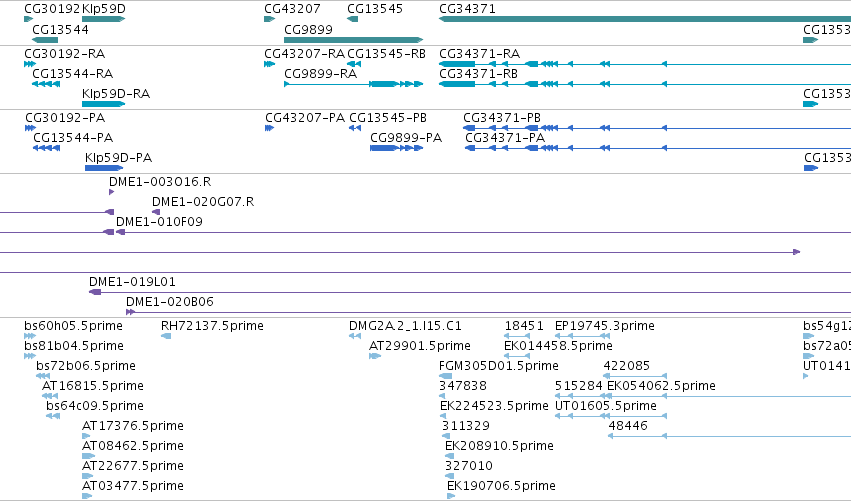The width and height of the screenshot is (851, 501).
Task: Select feature 347838
Action: pyautogui.click(x=442, y=396)
